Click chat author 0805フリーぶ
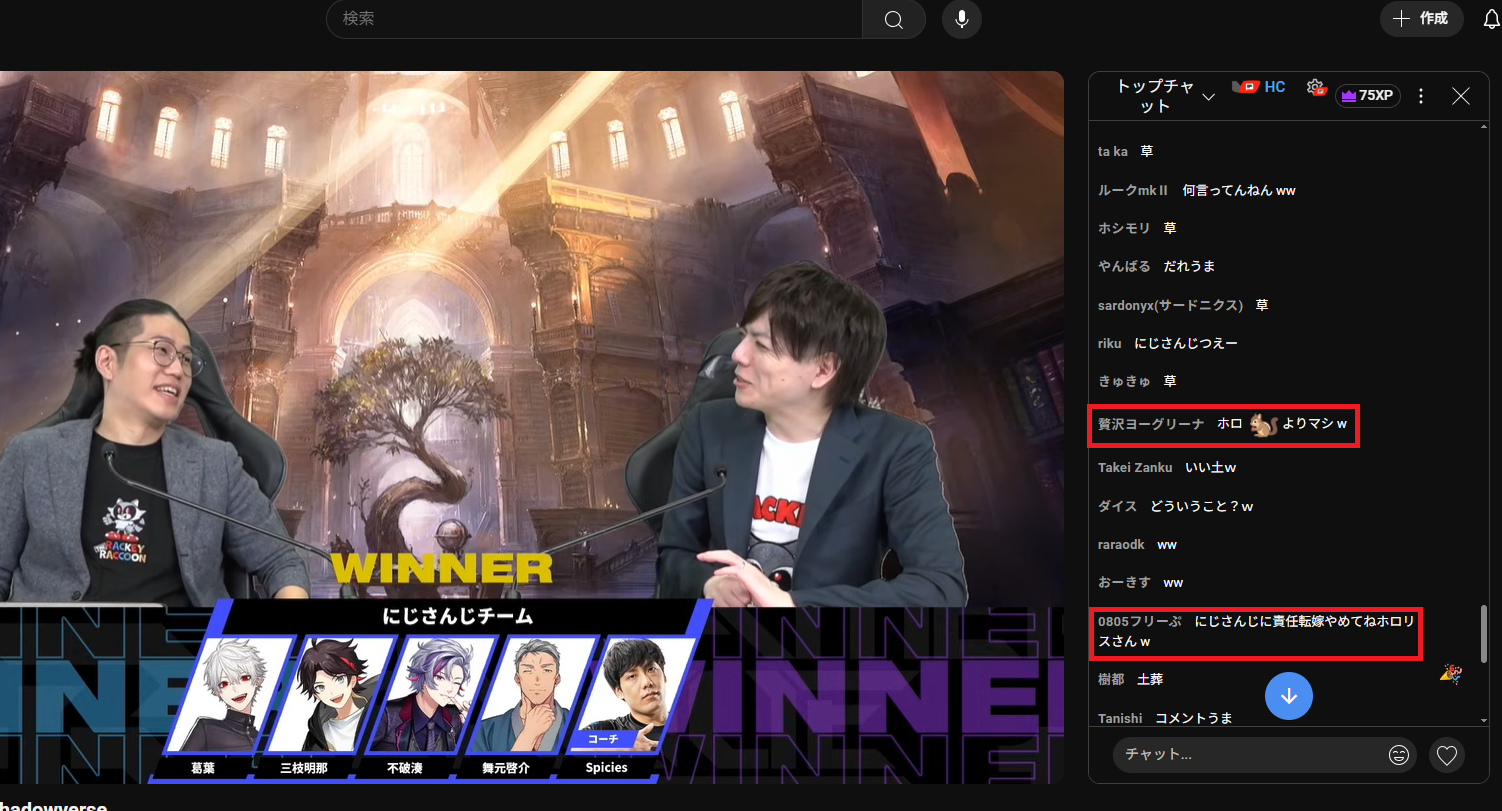The width and height of the screenshot is (1502, 811). pyautogui.click(x=1140, y=621)
